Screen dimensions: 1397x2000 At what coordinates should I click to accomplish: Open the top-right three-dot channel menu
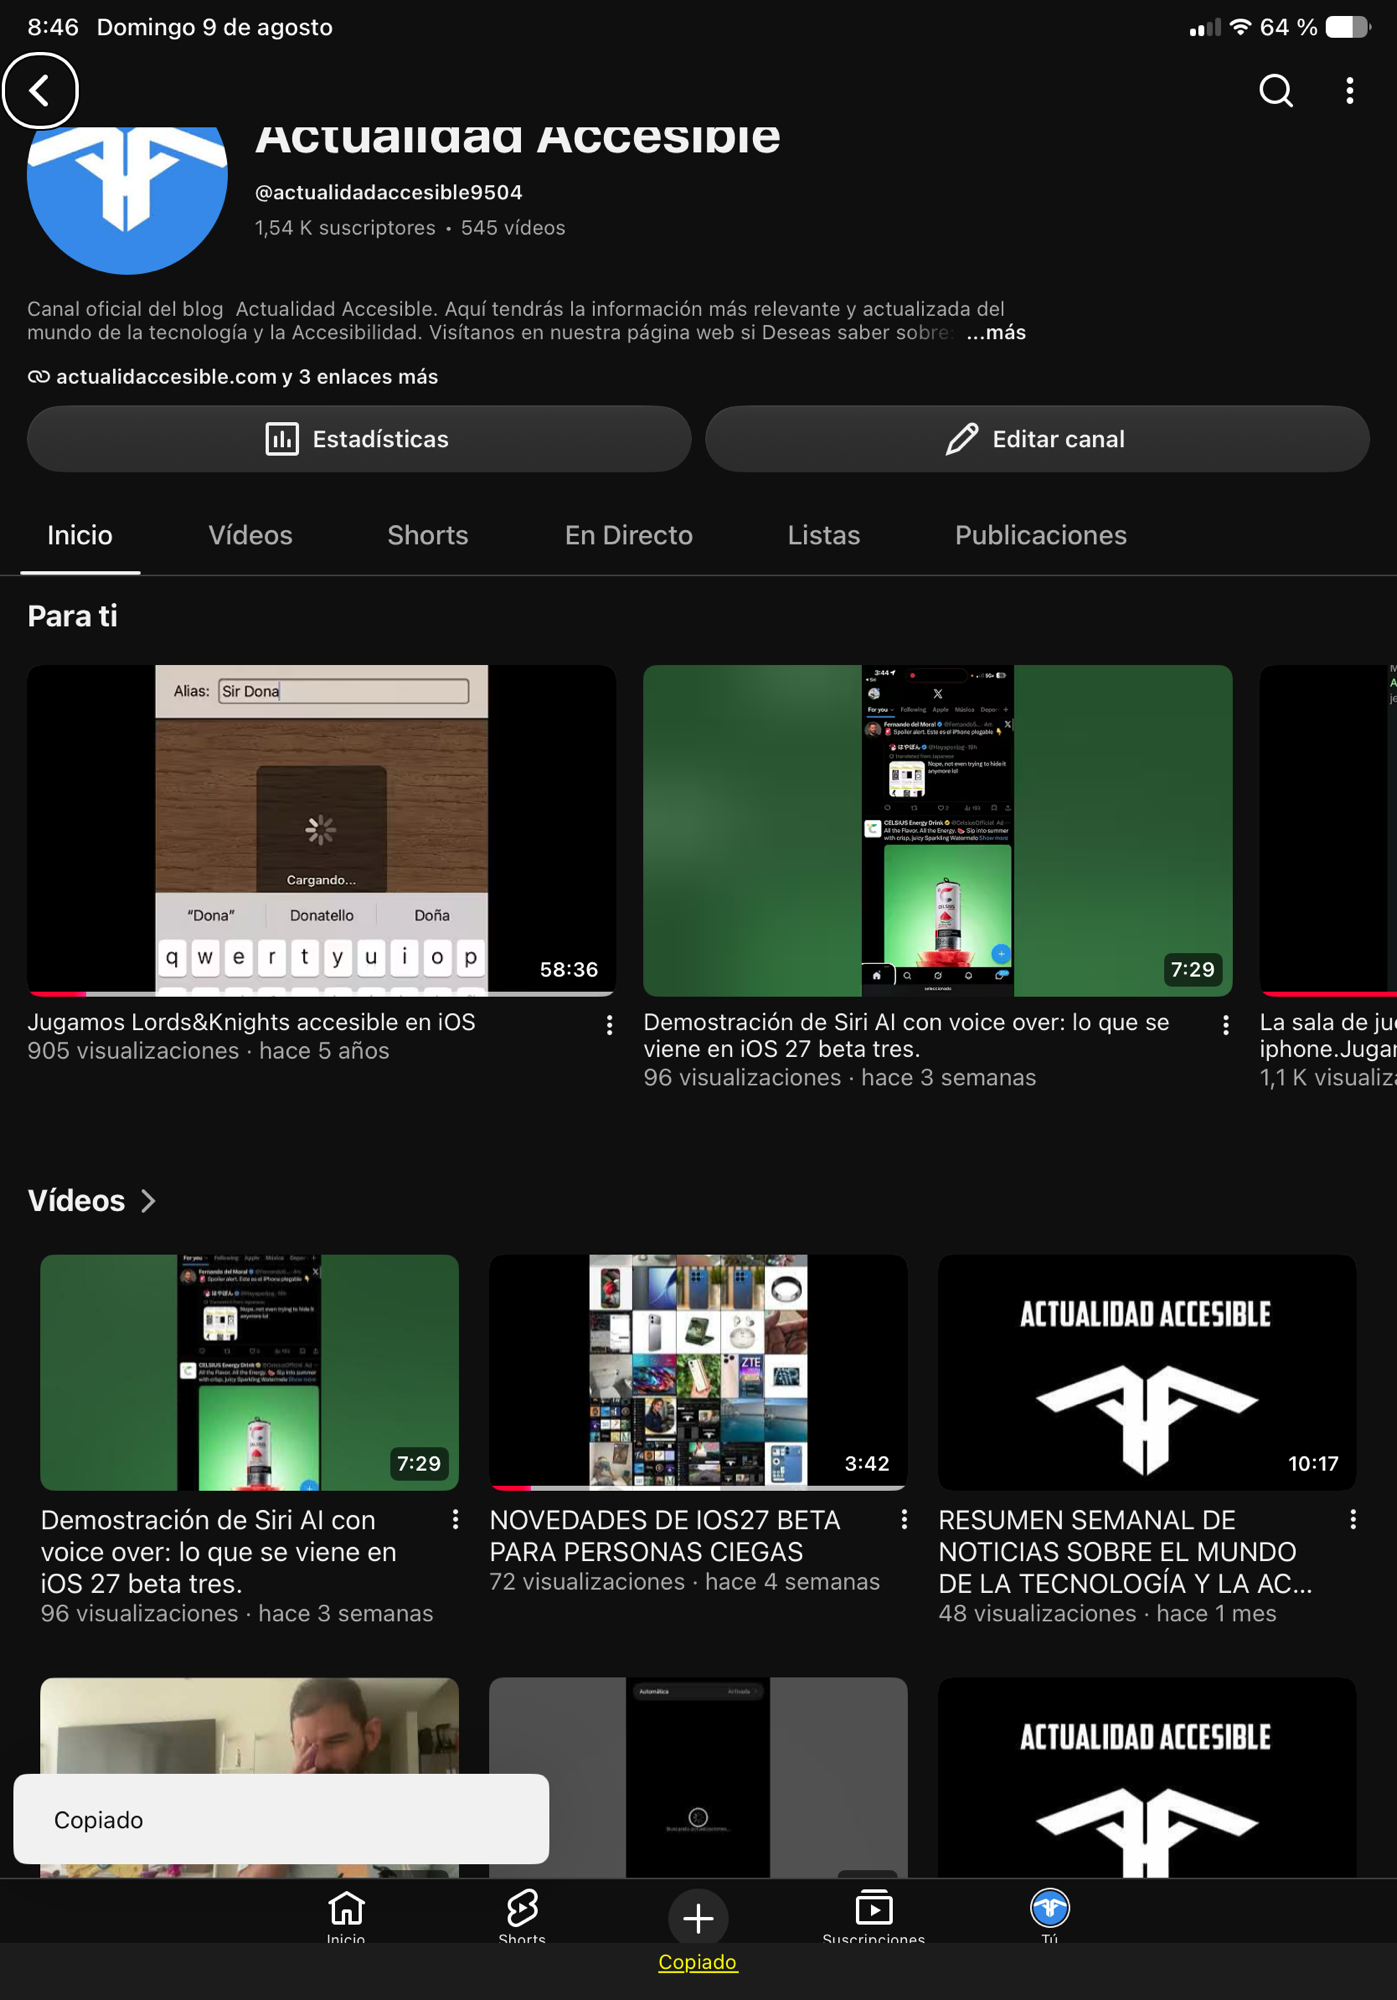[x=1350, y=91]
